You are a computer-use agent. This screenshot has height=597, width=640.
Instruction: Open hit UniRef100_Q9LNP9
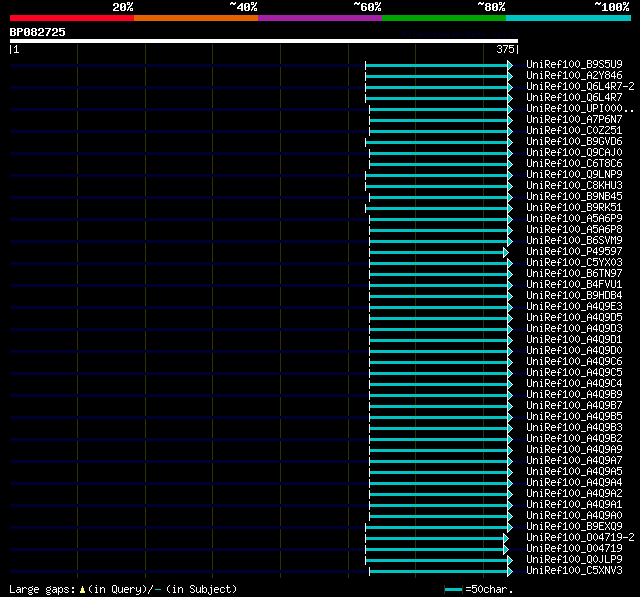click(574, 175)
